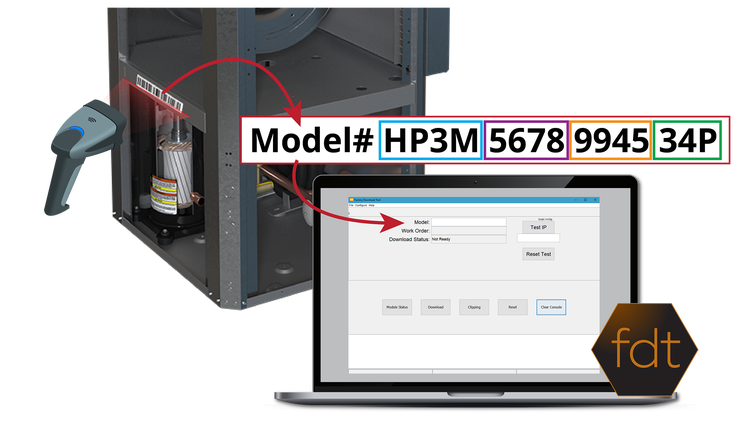The height and width of the screenshot is (422, 750).
Task: Click the barcode label on the unit
Action: pos(159,94)
